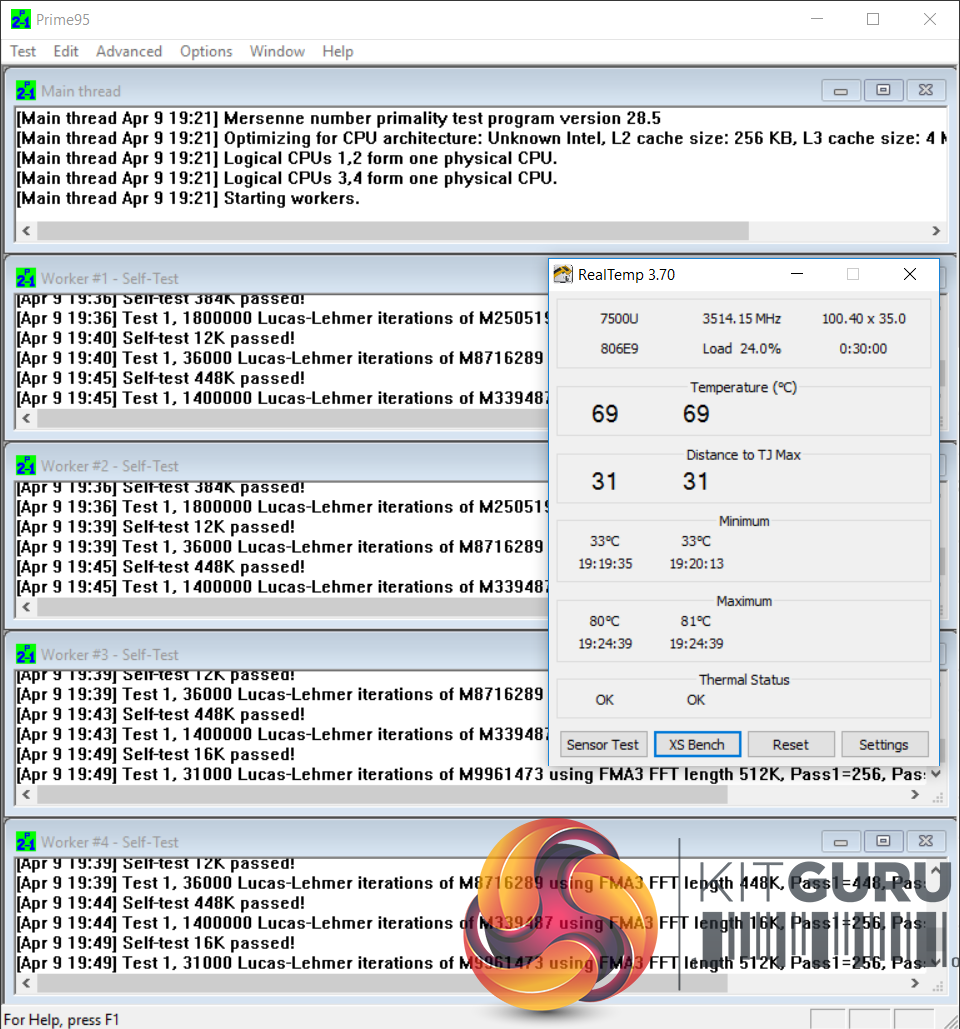The height and width of the screenshot is (1029, 960).
Task: Click the RealTemp 3.70 title bar icon
Action: click(x=563, y=274)
